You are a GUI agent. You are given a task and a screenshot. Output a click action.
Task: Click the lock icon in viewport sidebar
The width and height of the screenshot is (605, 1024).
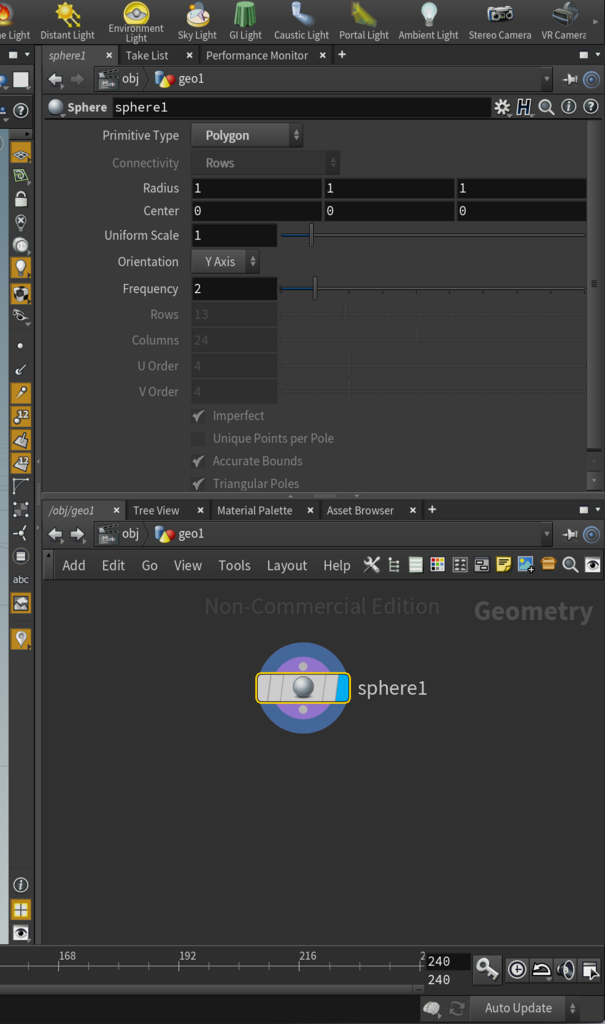point(21,199)
